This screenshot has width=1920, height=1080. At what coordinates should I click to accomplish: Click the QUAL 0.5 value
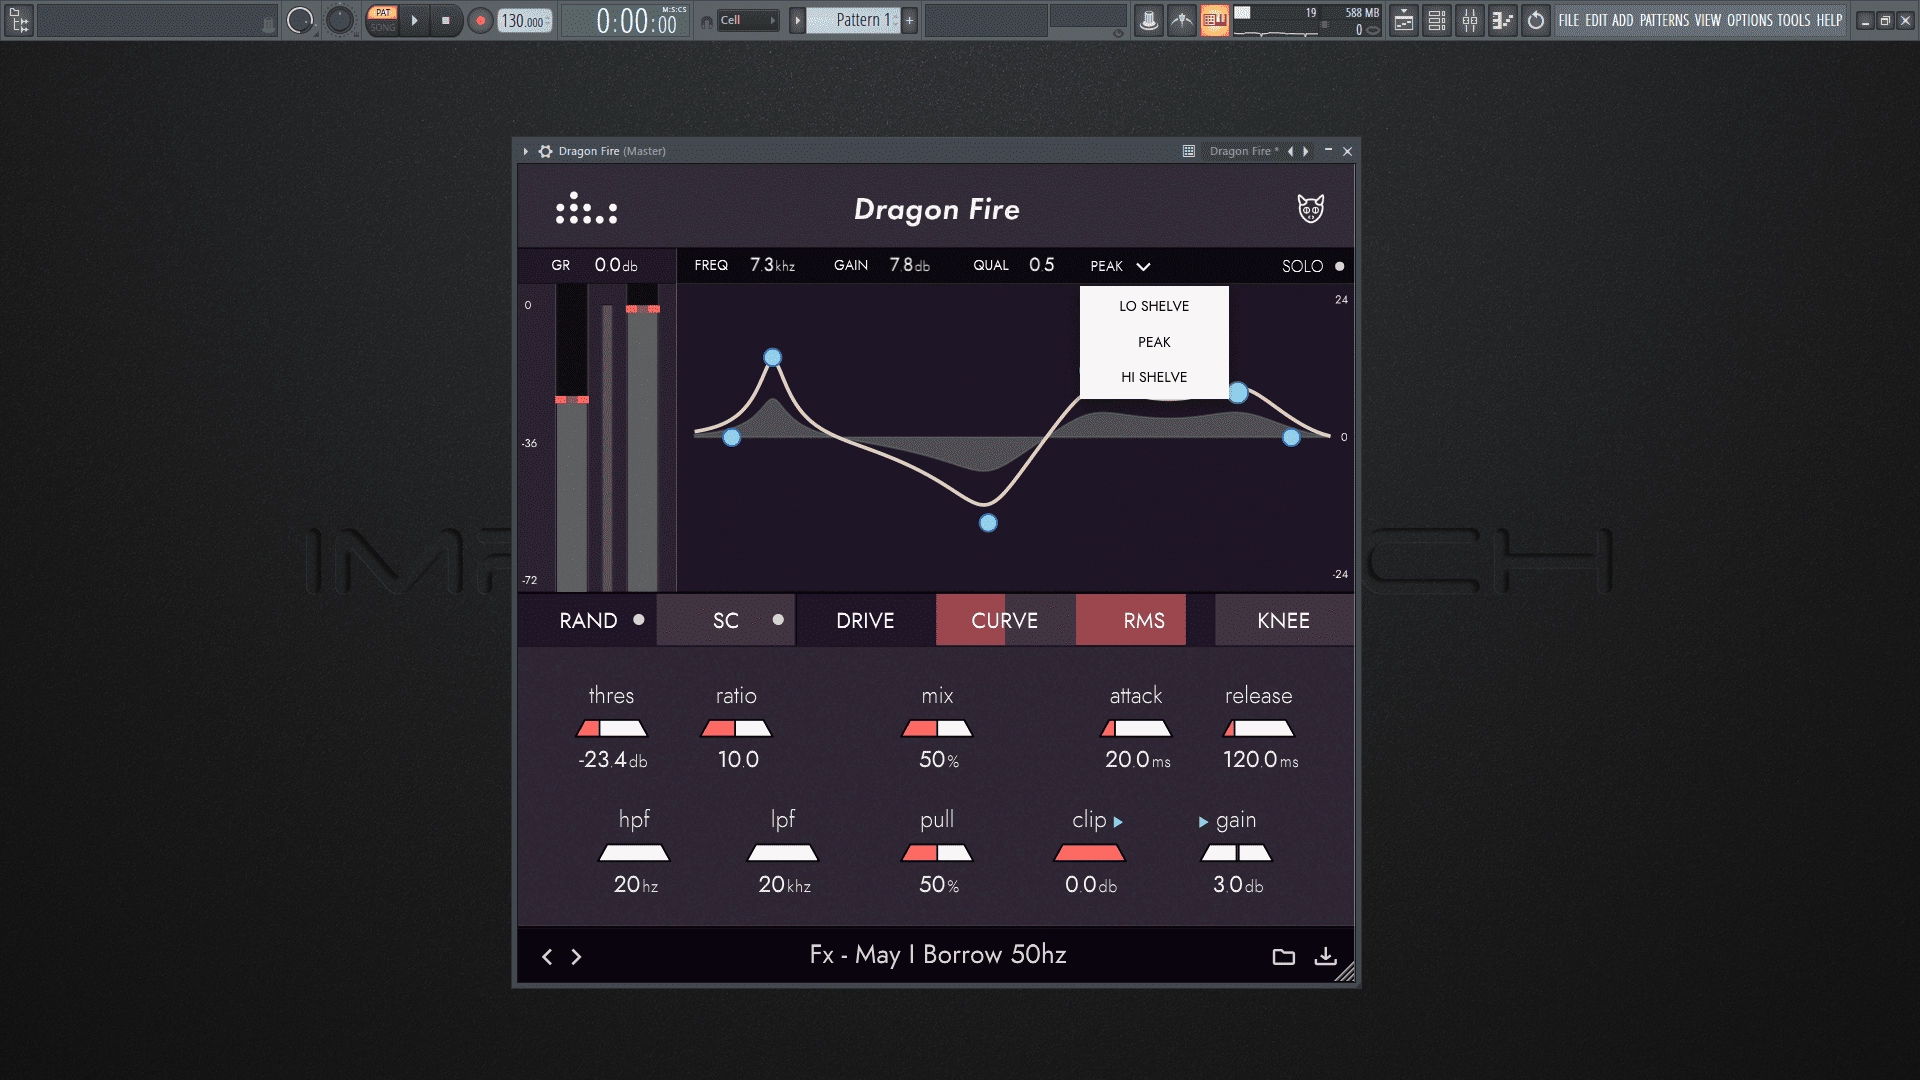pos(1041,265)
